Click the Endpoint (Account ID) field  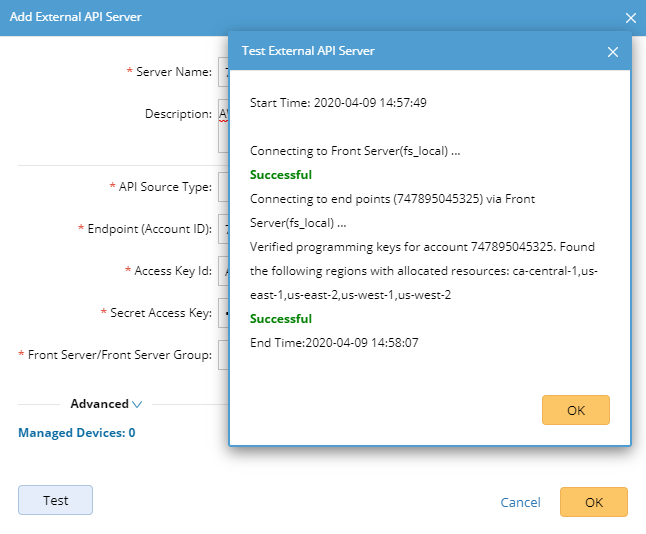[x=223, y=229]
